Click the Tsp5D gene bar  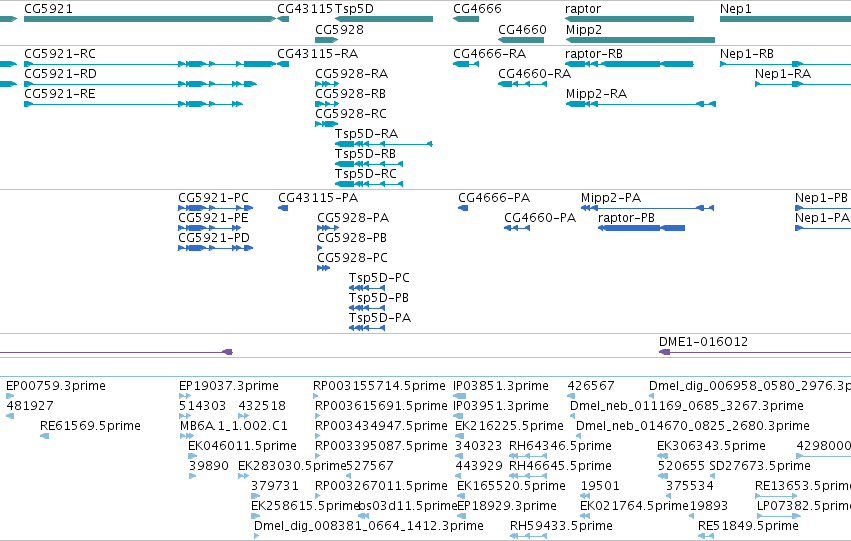(x=384, y=19)
